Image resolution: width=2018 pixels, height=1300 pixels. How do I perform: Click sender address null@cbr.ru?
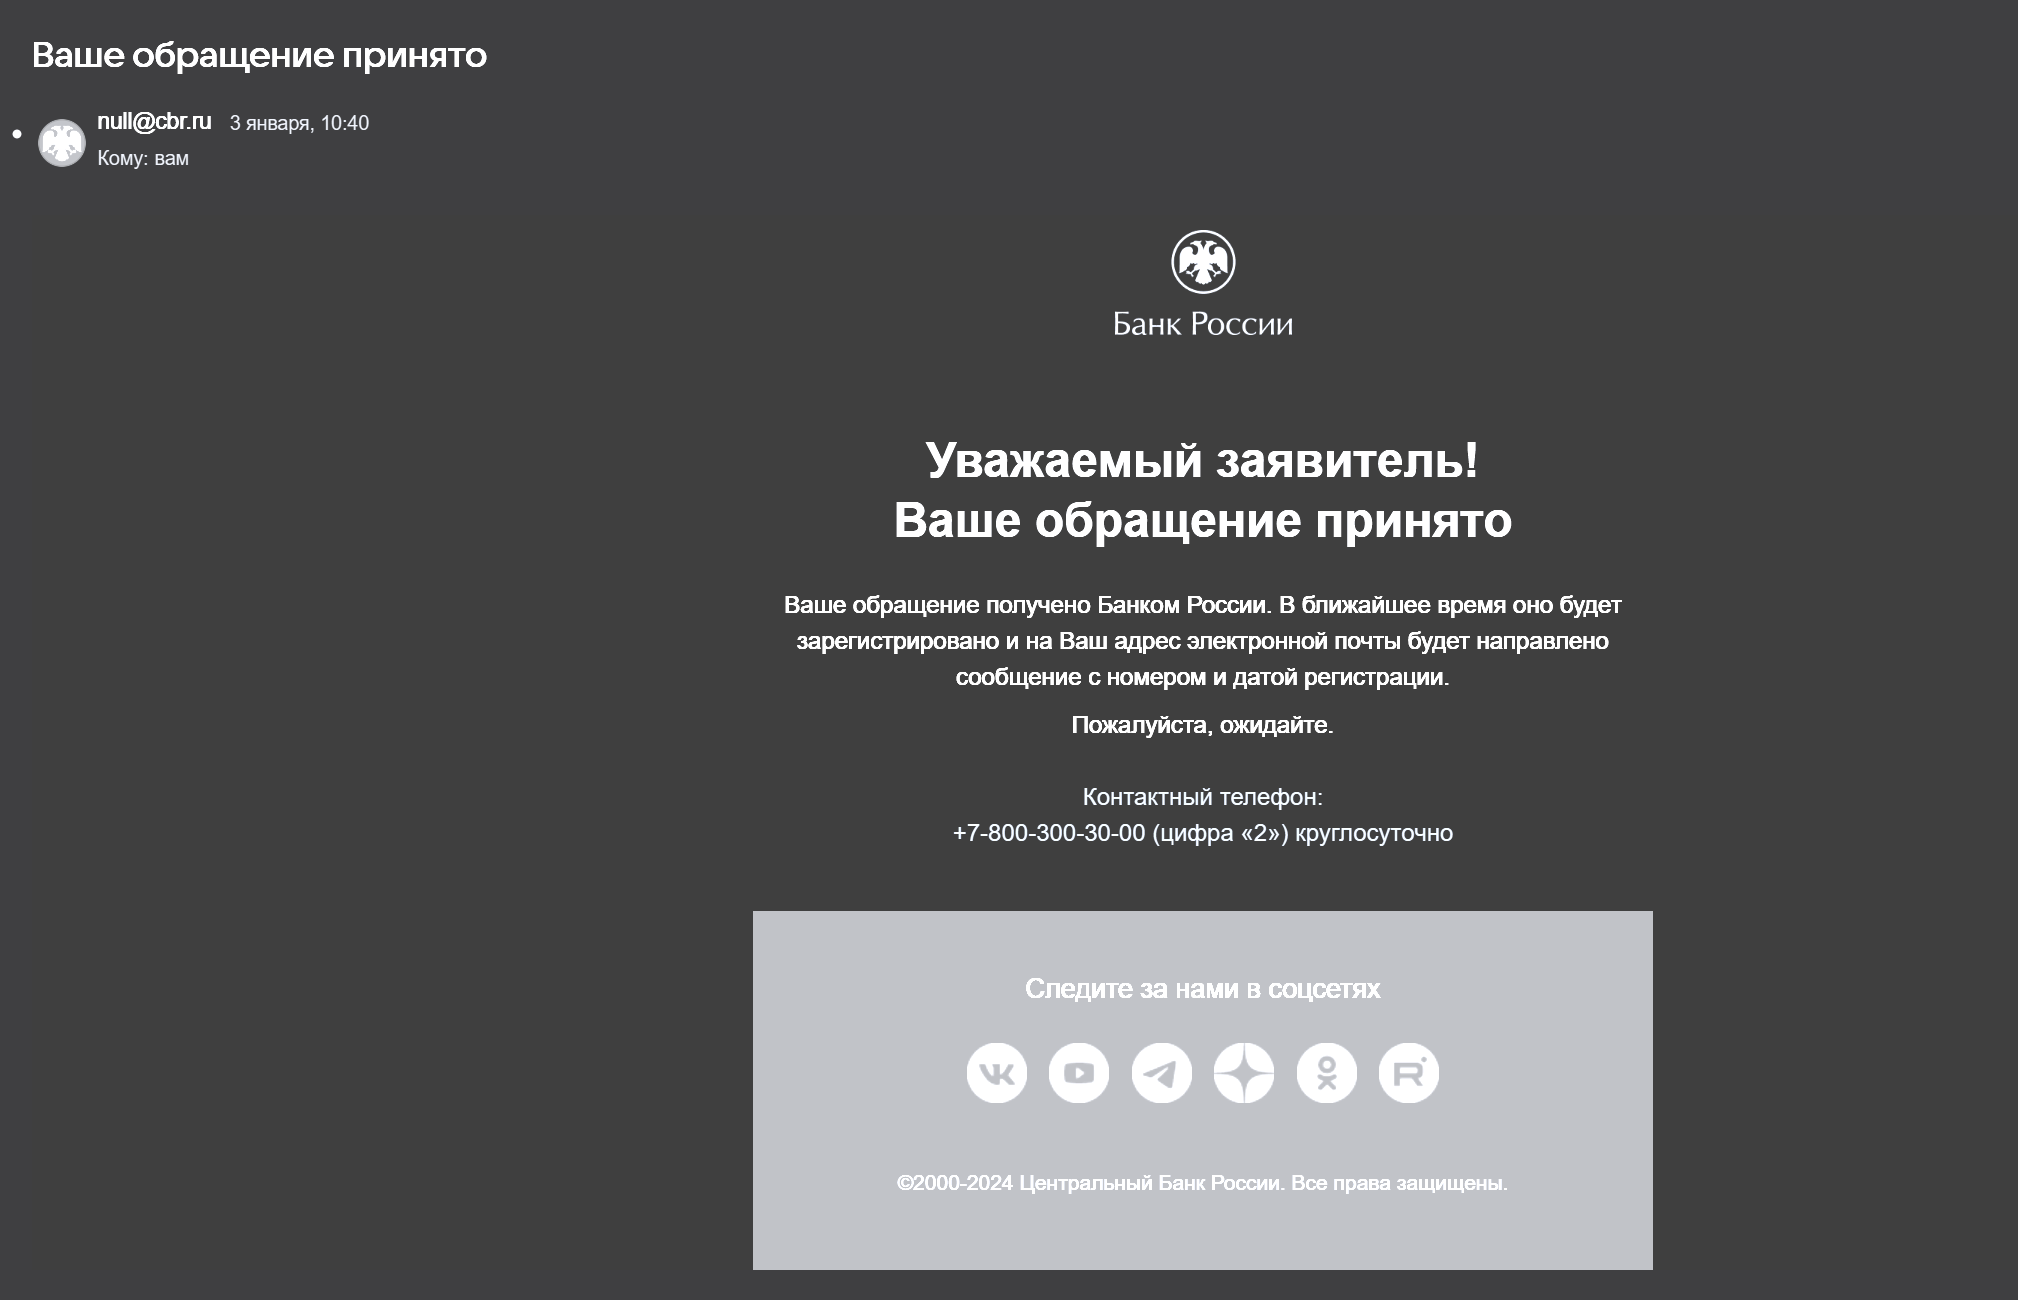154,121
